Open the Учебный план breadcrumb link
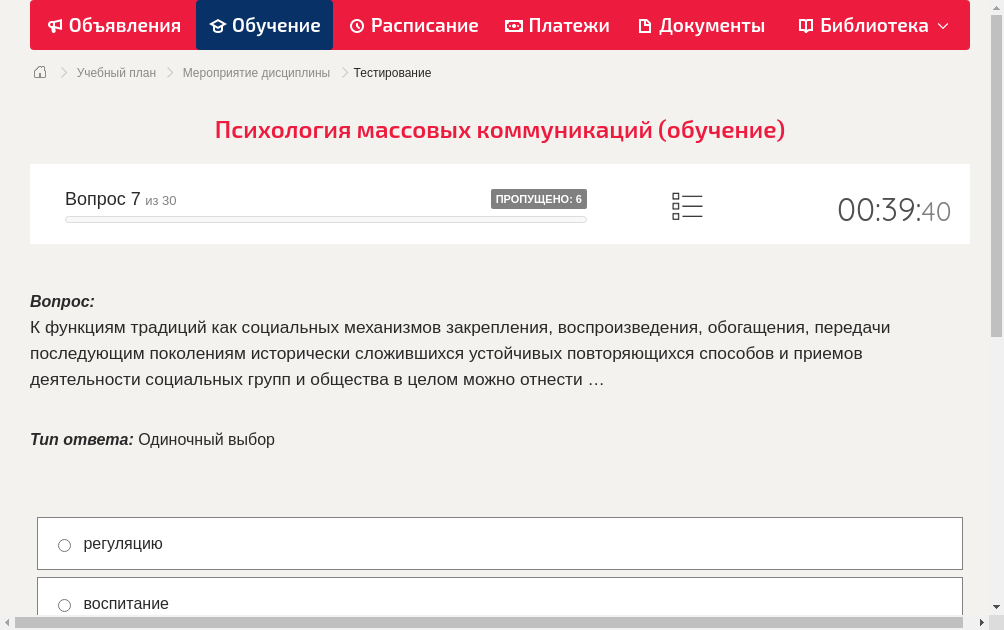This screenshot has width=1004, height=630. [116, 72]
